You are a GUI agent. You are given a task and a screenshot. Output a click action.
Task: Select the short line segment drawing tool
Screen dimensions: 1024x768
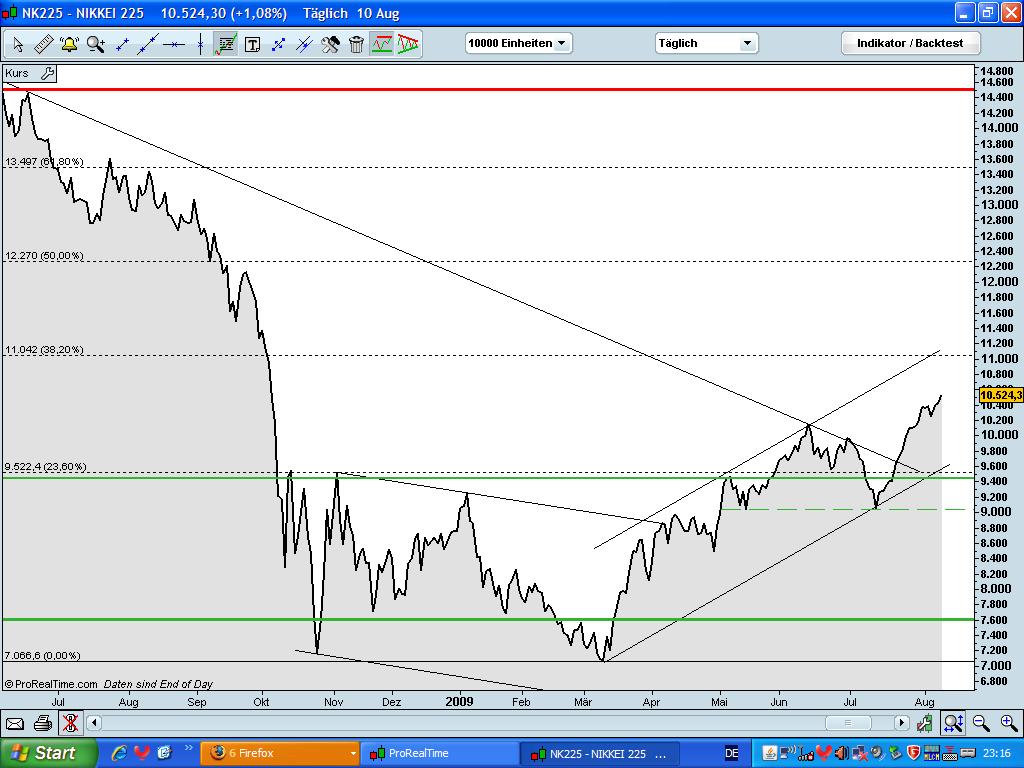(122, 44)
